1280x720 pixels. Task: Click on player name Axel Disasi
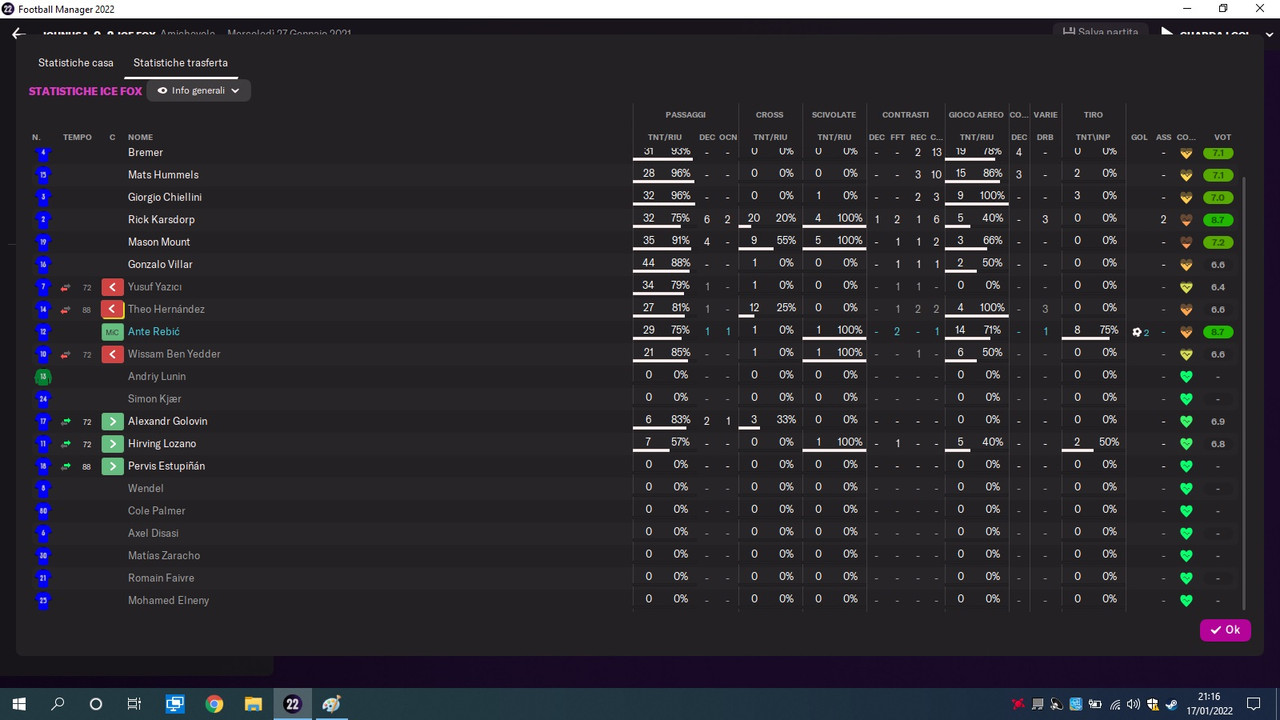pyautogui.click(x=151, y=533)
